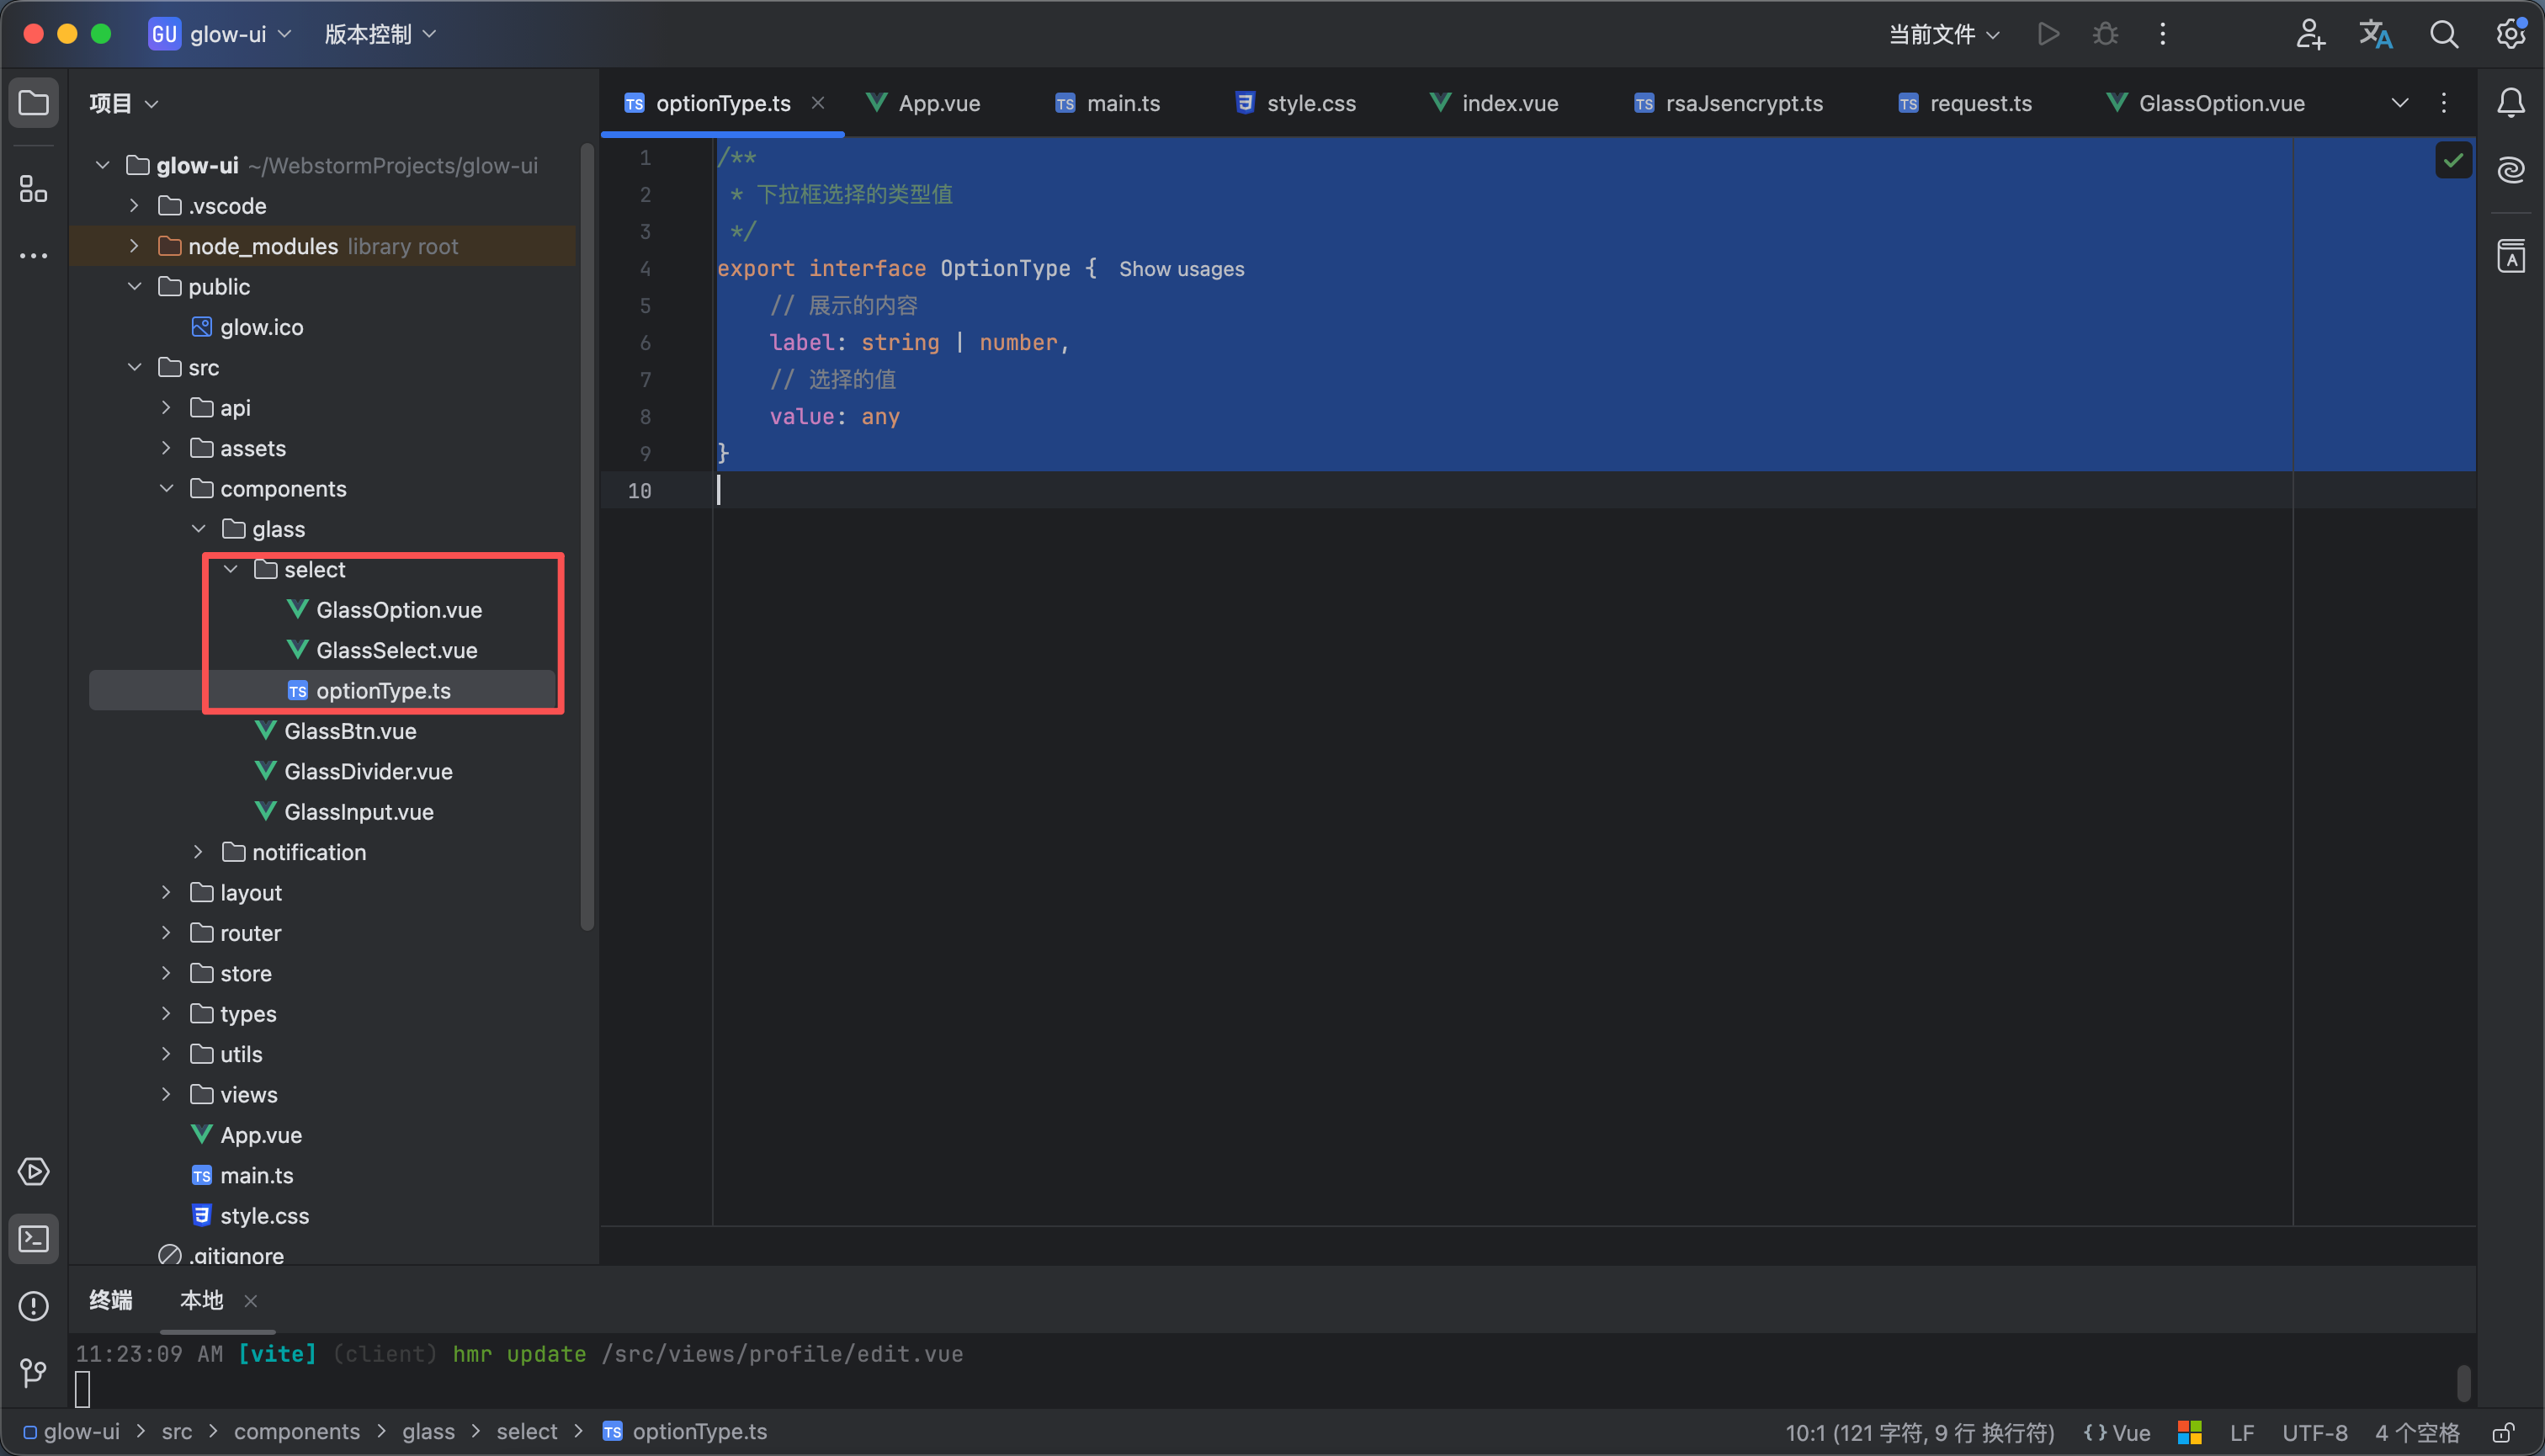2545x1456 pixels.
Task: Open the Notifications bell icon
Action: click(x=2511, y=102)
